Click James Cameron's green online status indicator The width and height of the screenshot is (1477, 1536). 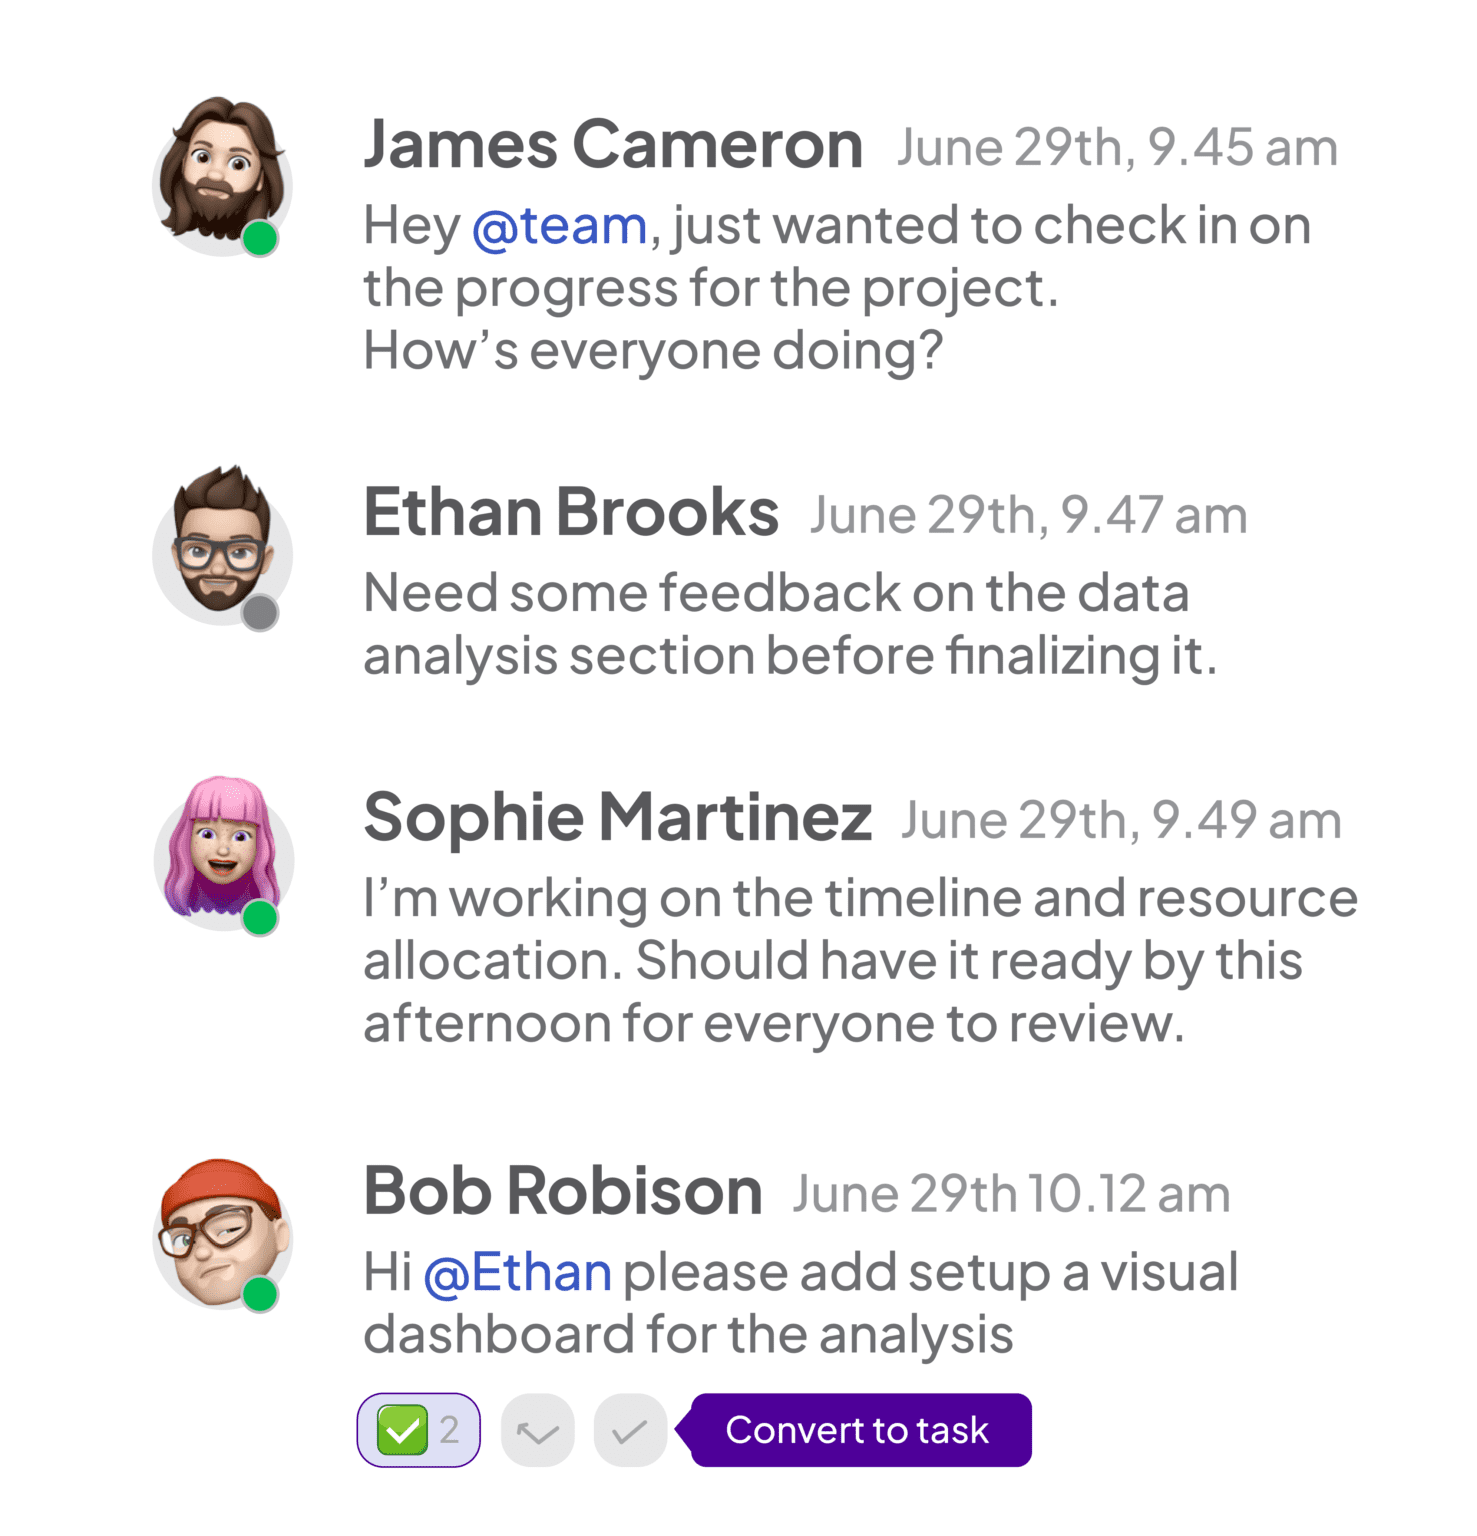coord(262,240)
